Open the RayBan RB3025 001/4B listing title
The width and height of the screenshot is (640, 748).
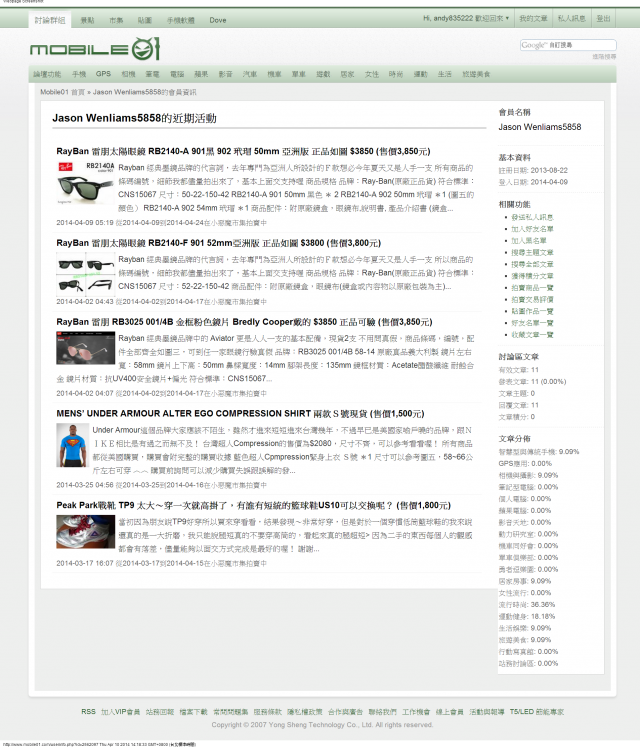pyautogui.click(x=244, y=322)
